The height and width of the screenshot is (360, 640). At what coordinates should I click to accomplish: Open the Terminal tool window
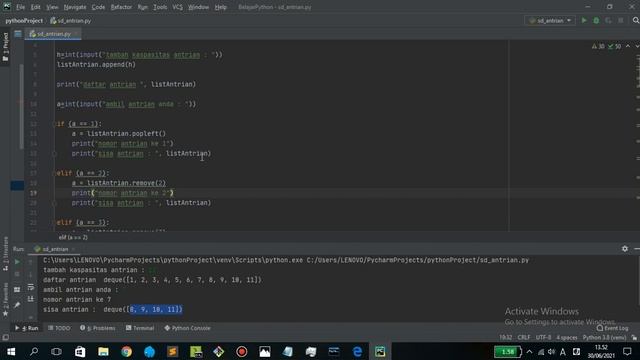click(x=140, y=328)
